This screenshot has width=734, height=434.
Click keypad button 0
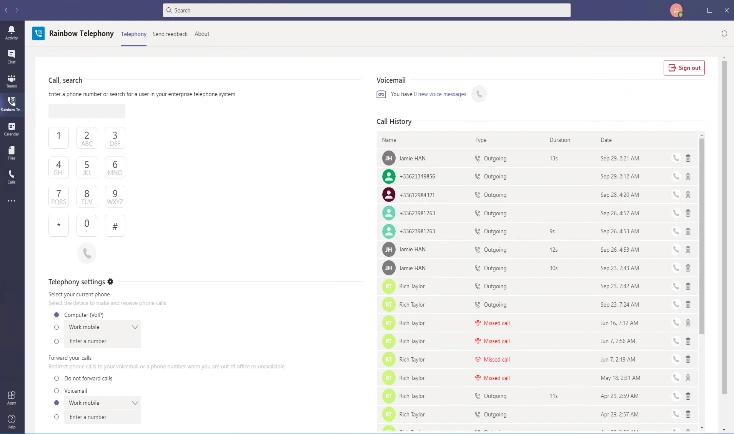[x=87, y=226]
